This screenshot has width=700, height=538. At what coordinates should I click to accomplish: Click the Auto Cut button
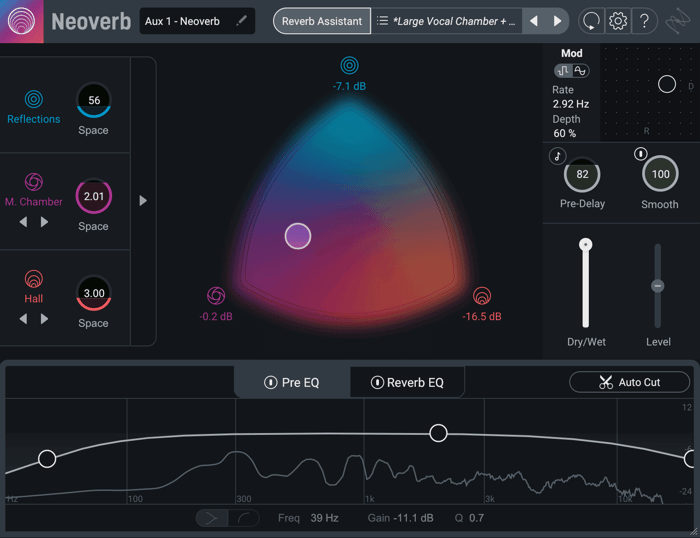coord(629,382)
